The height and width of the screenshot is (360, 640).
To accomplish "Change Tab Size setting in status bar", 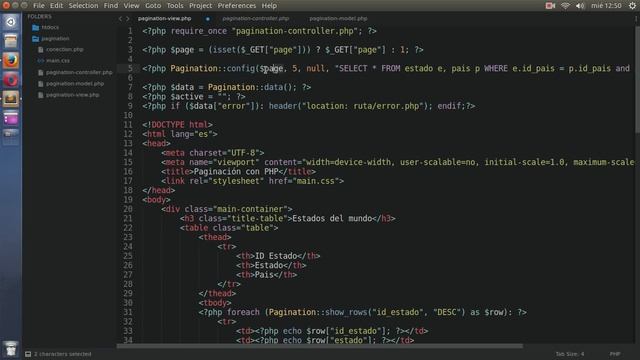I will tap(569, 354).
